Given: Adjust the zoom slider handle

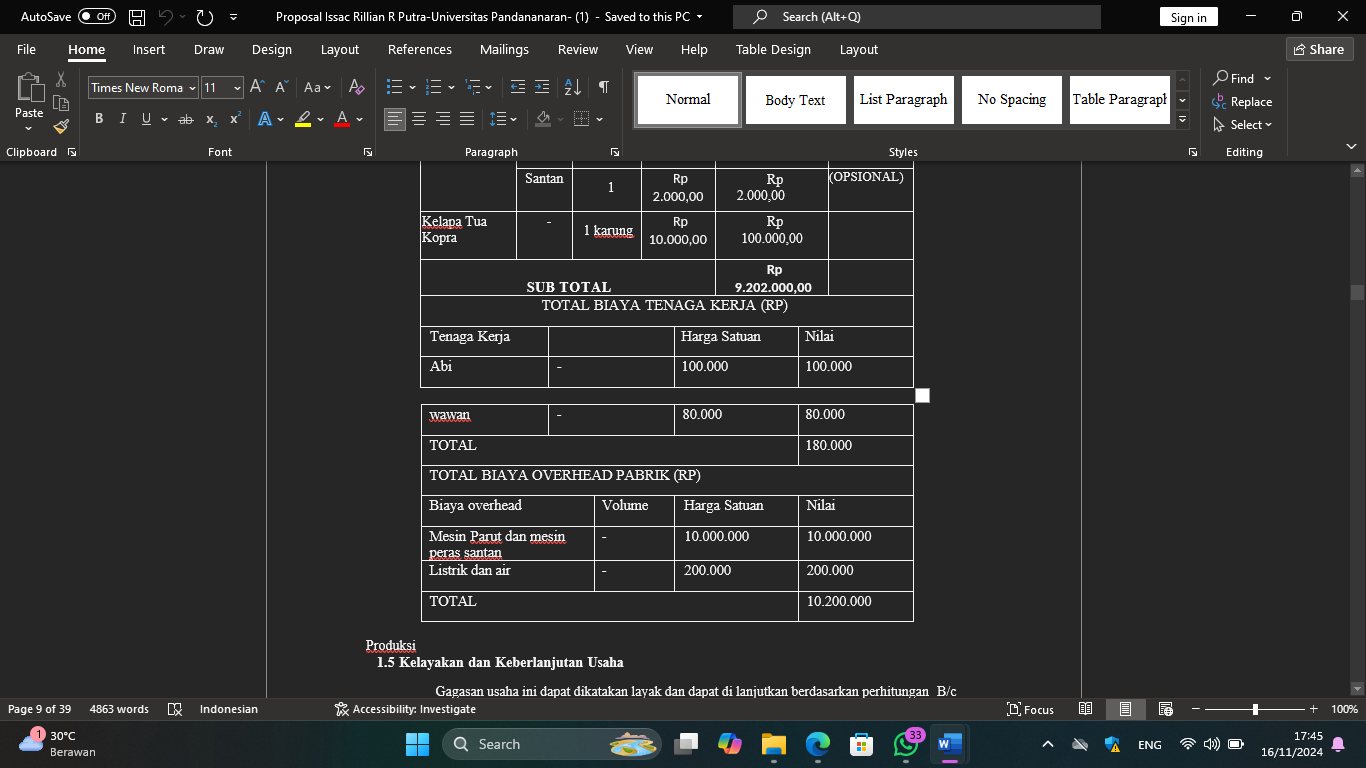Looking at the screenshot, I should (x=1255, y=709).
